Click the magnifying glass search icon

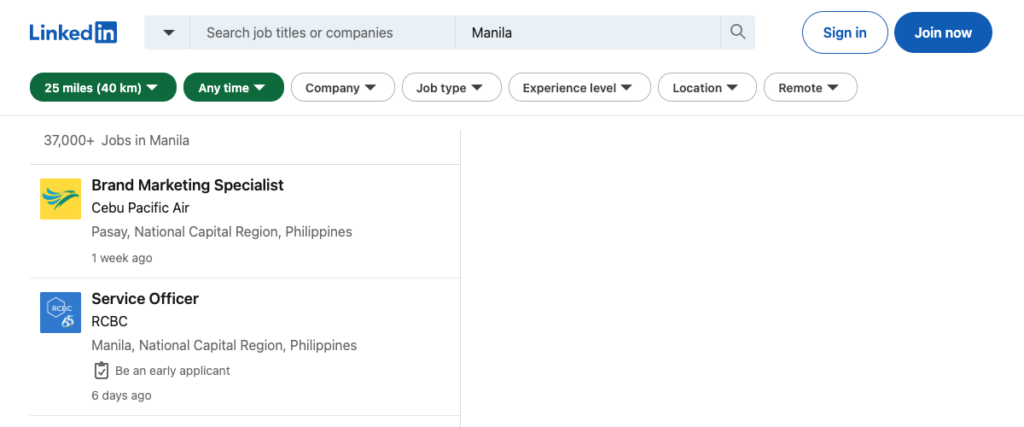coord(738,32)
